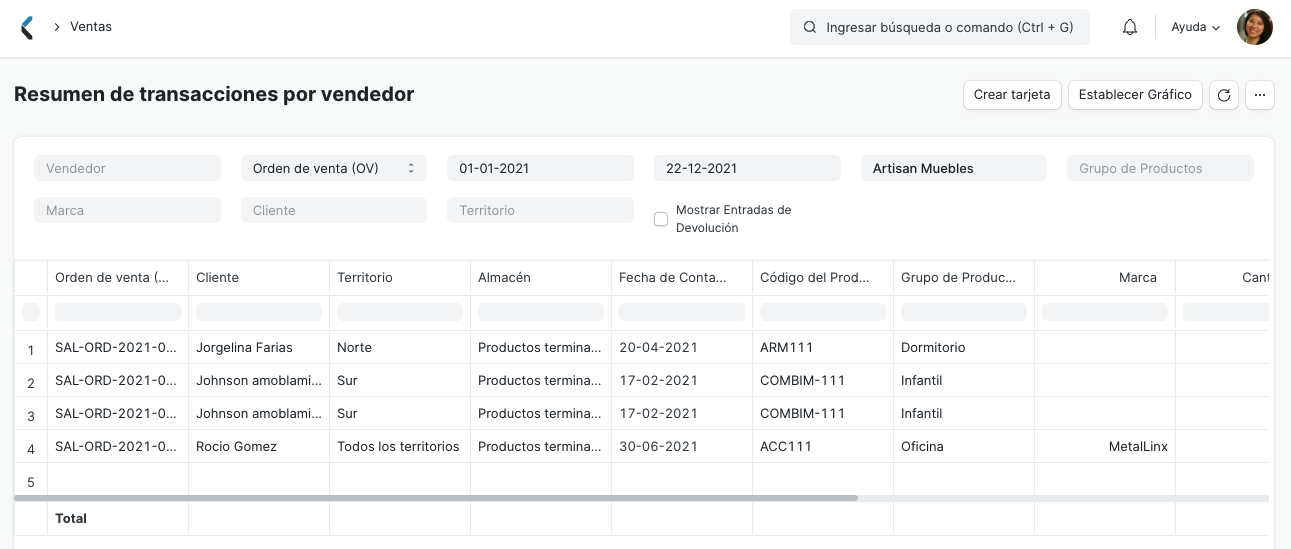
Task: Sort by Orden de venta column header
Action: tap(118, 277)
